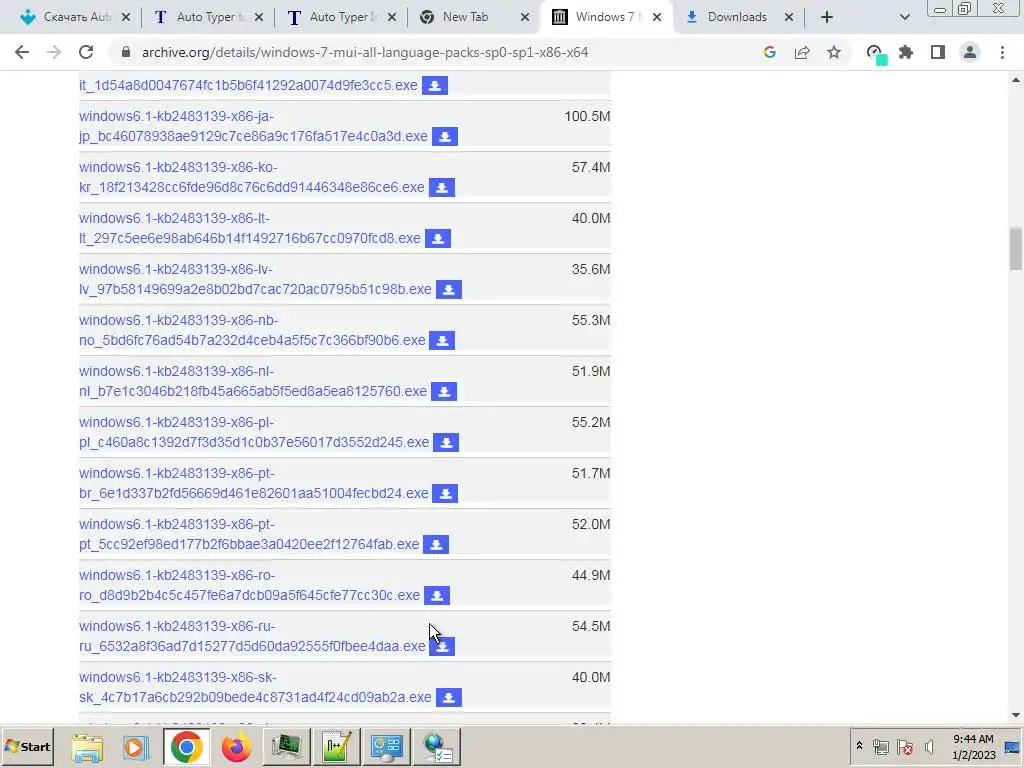Image resolution: width=1024 pixels, height=768 pixels.
Task: Open Chrome three-dot menu
Action: coord(1002,52)
